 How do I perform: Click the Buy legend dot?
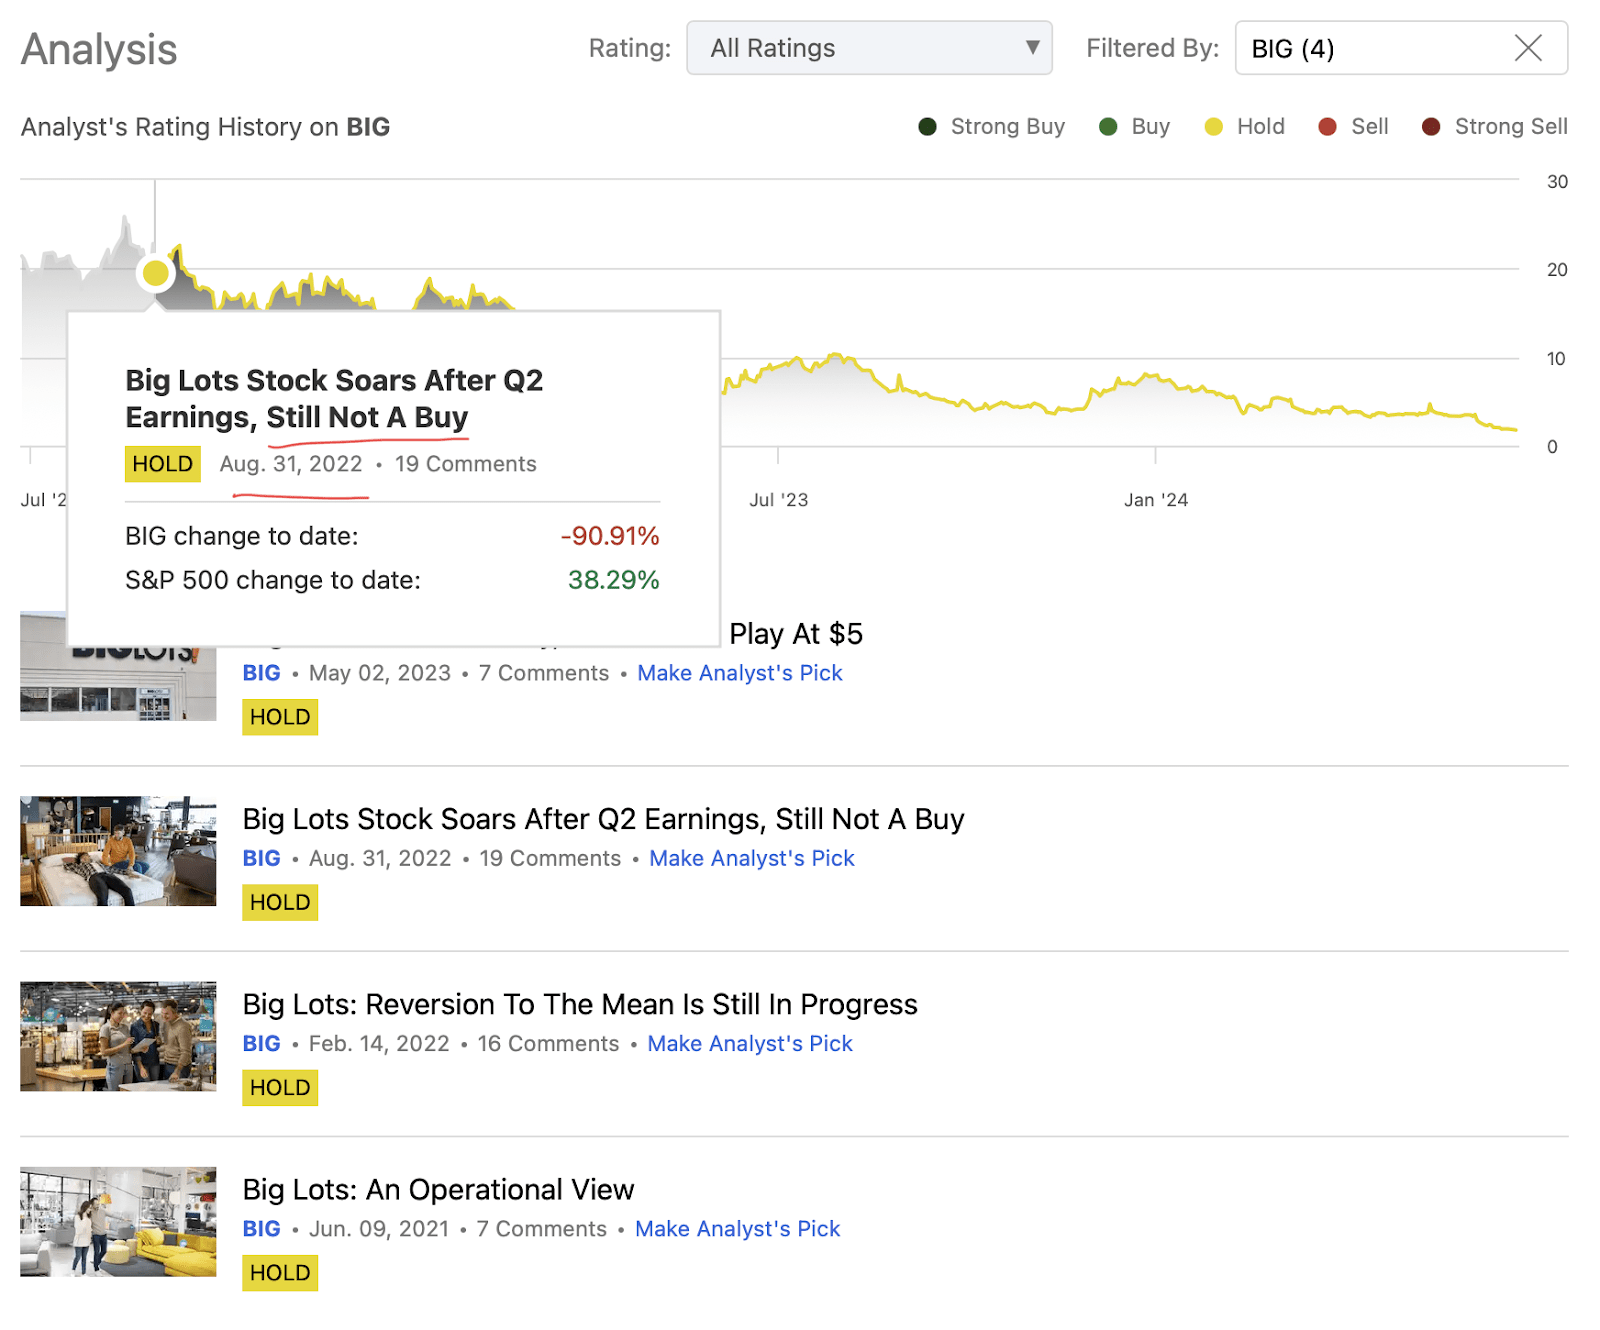point(1108,127)
